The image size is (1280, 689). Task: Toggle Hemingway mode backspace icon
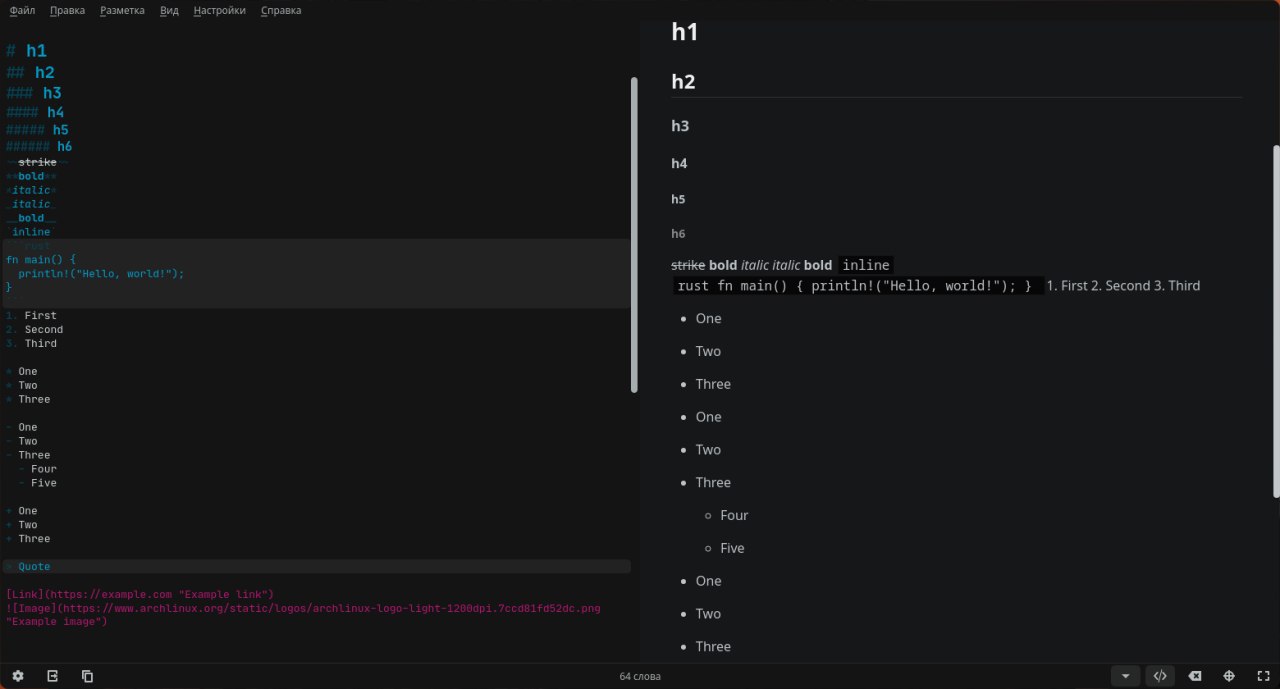[1195, 676]
